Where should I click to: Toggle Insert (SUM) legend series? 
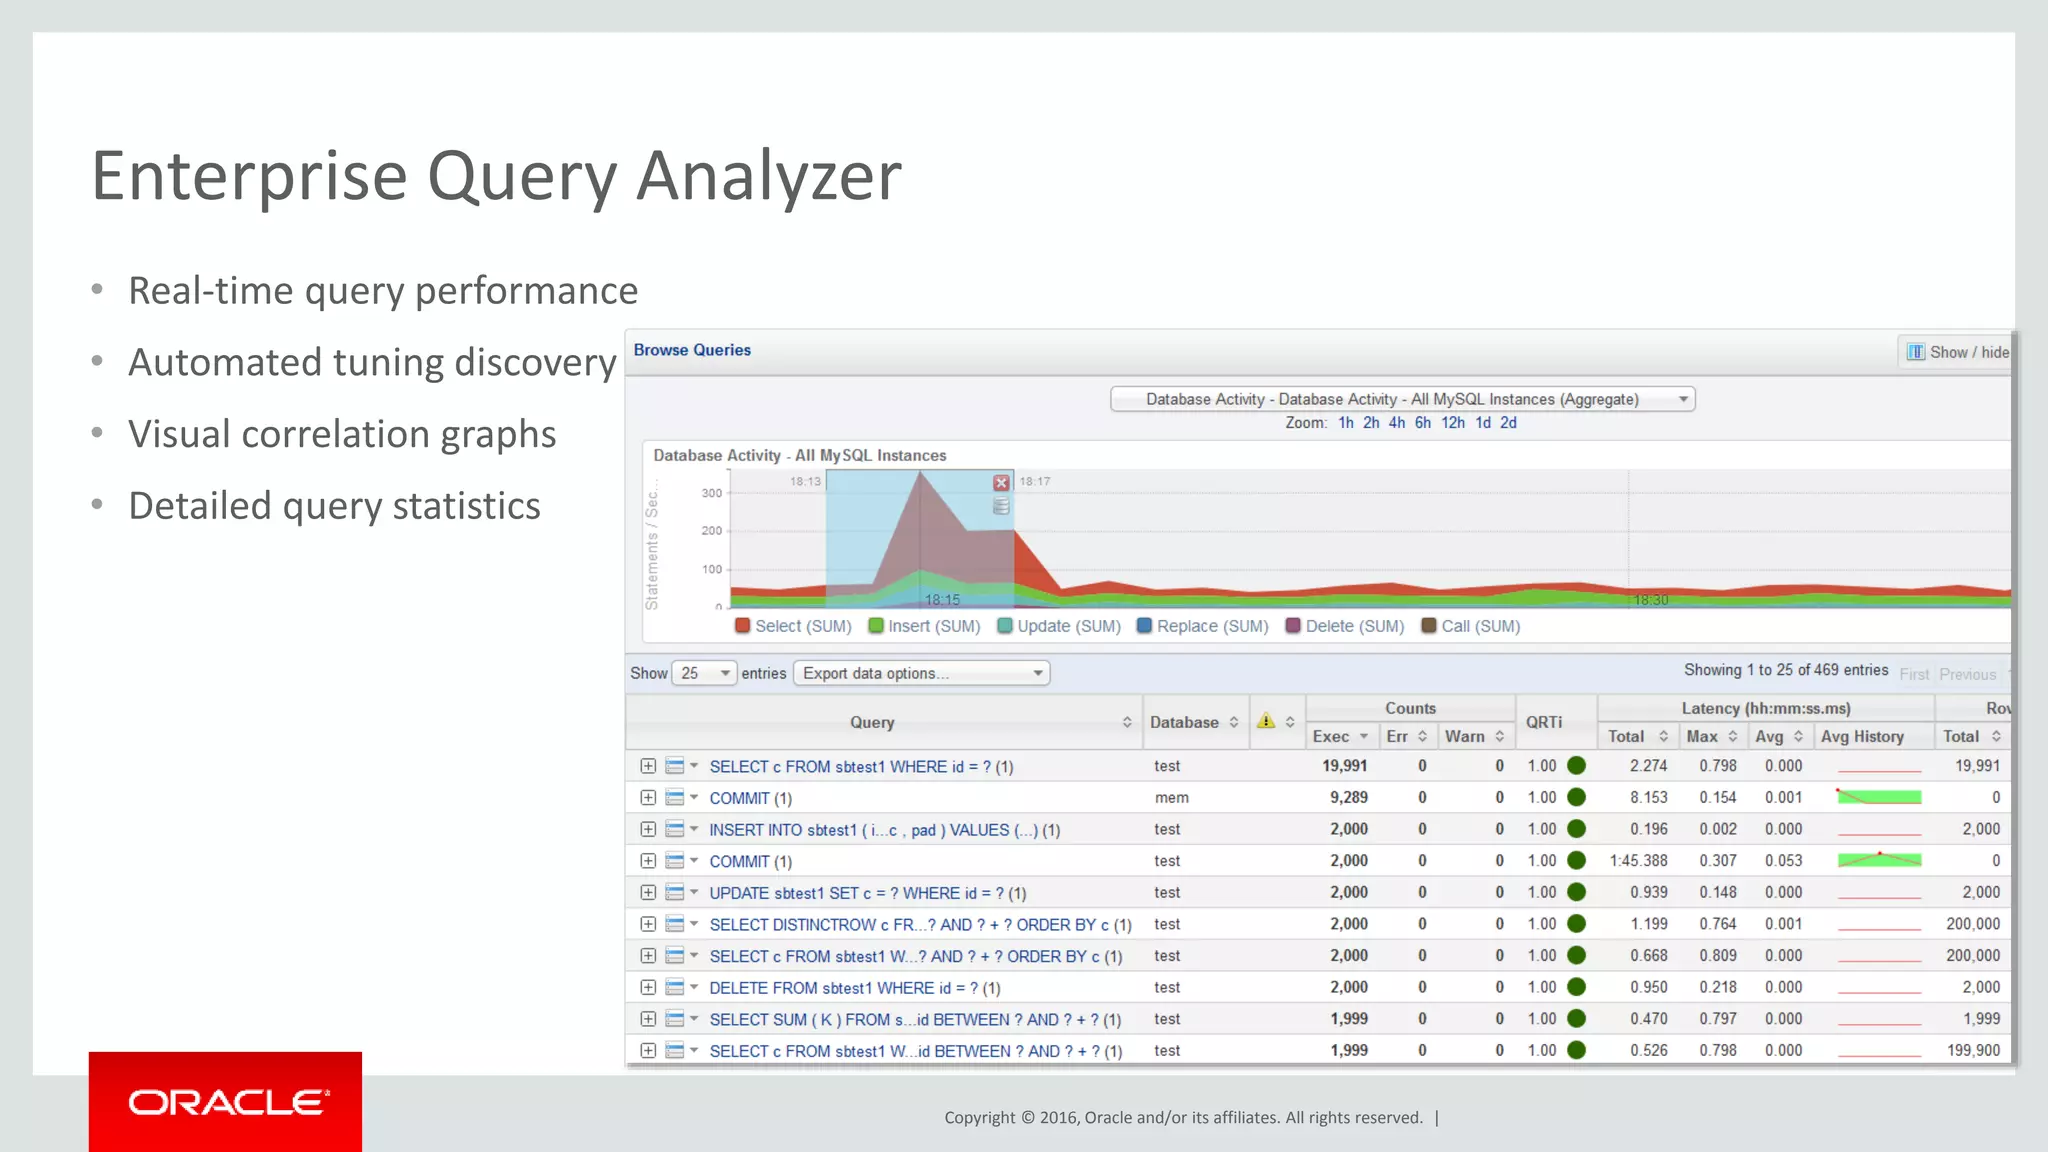[924, 626]
